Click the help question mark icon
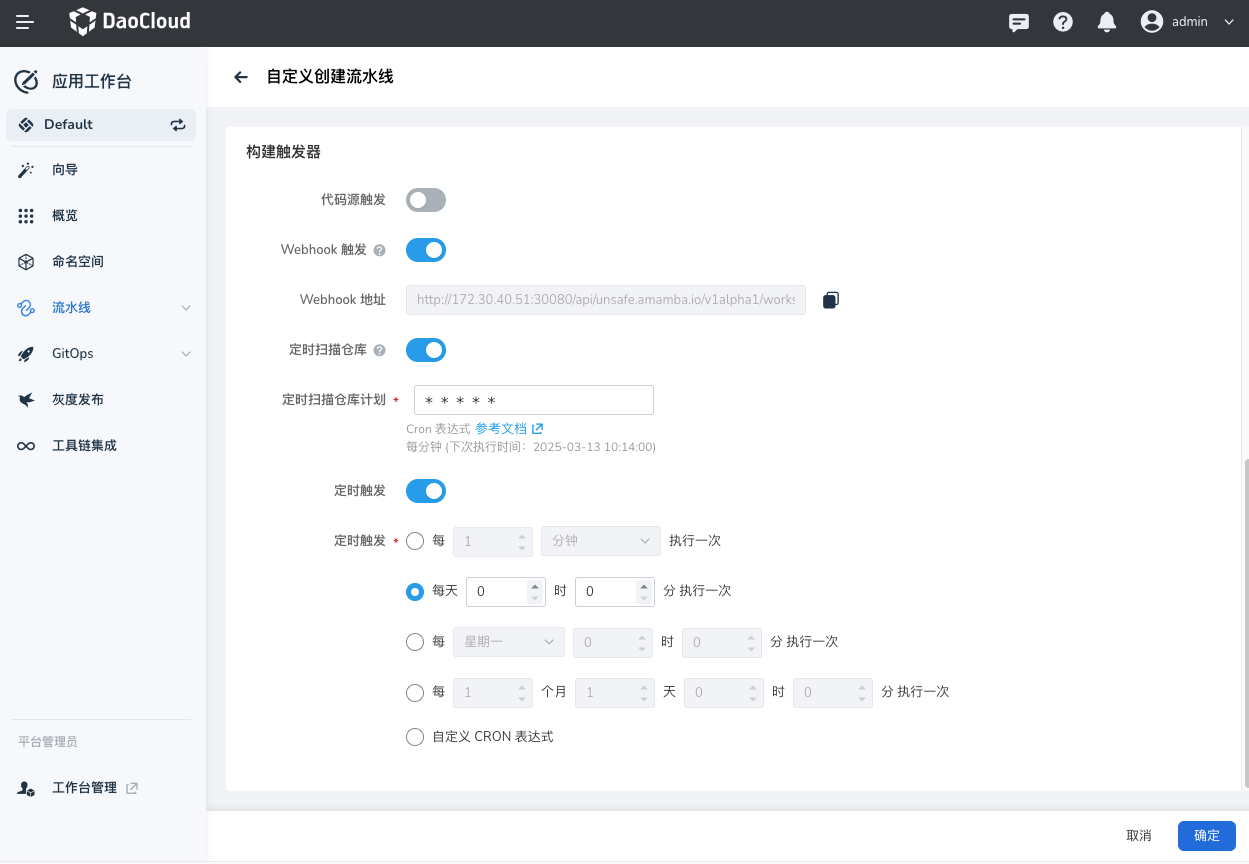 coord(1063,22)
